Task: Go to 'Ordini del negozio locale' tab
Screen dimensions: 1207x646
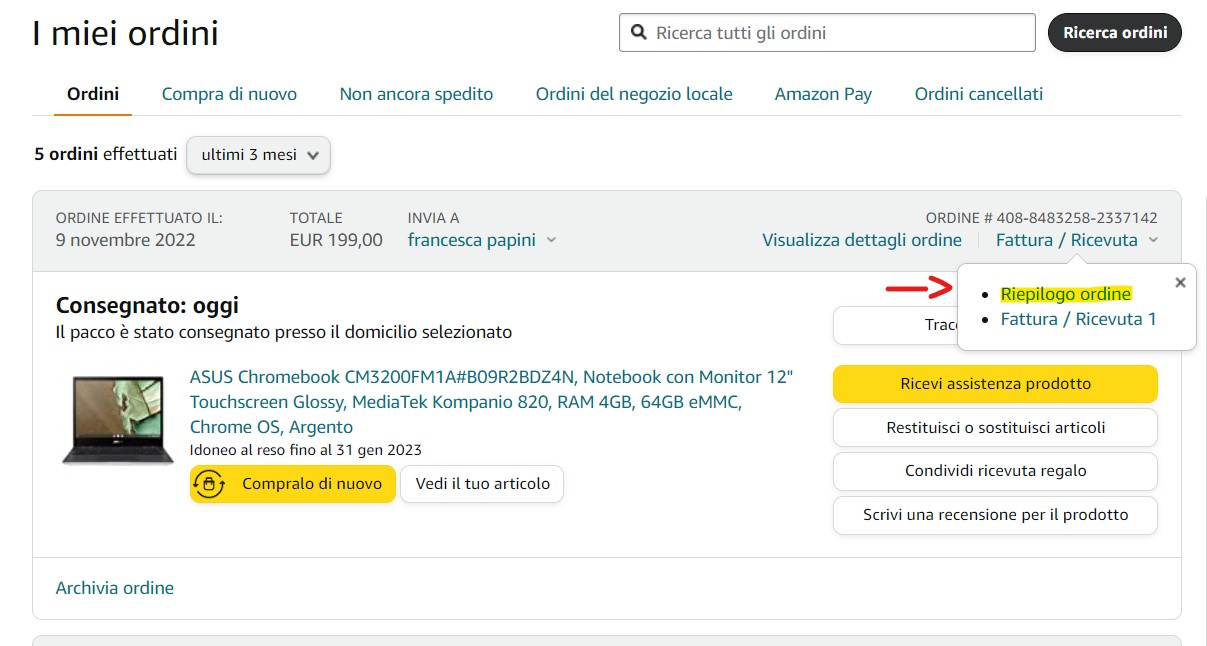Action: [x=634, y=94]
